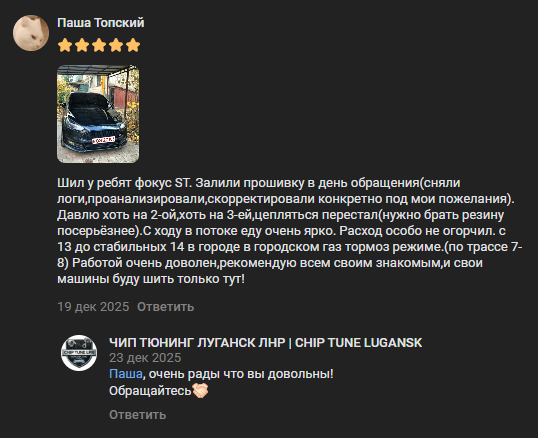Click the second rating star
Image resolution: width=538 pixels, height=438 pixels.
[82, 45]
